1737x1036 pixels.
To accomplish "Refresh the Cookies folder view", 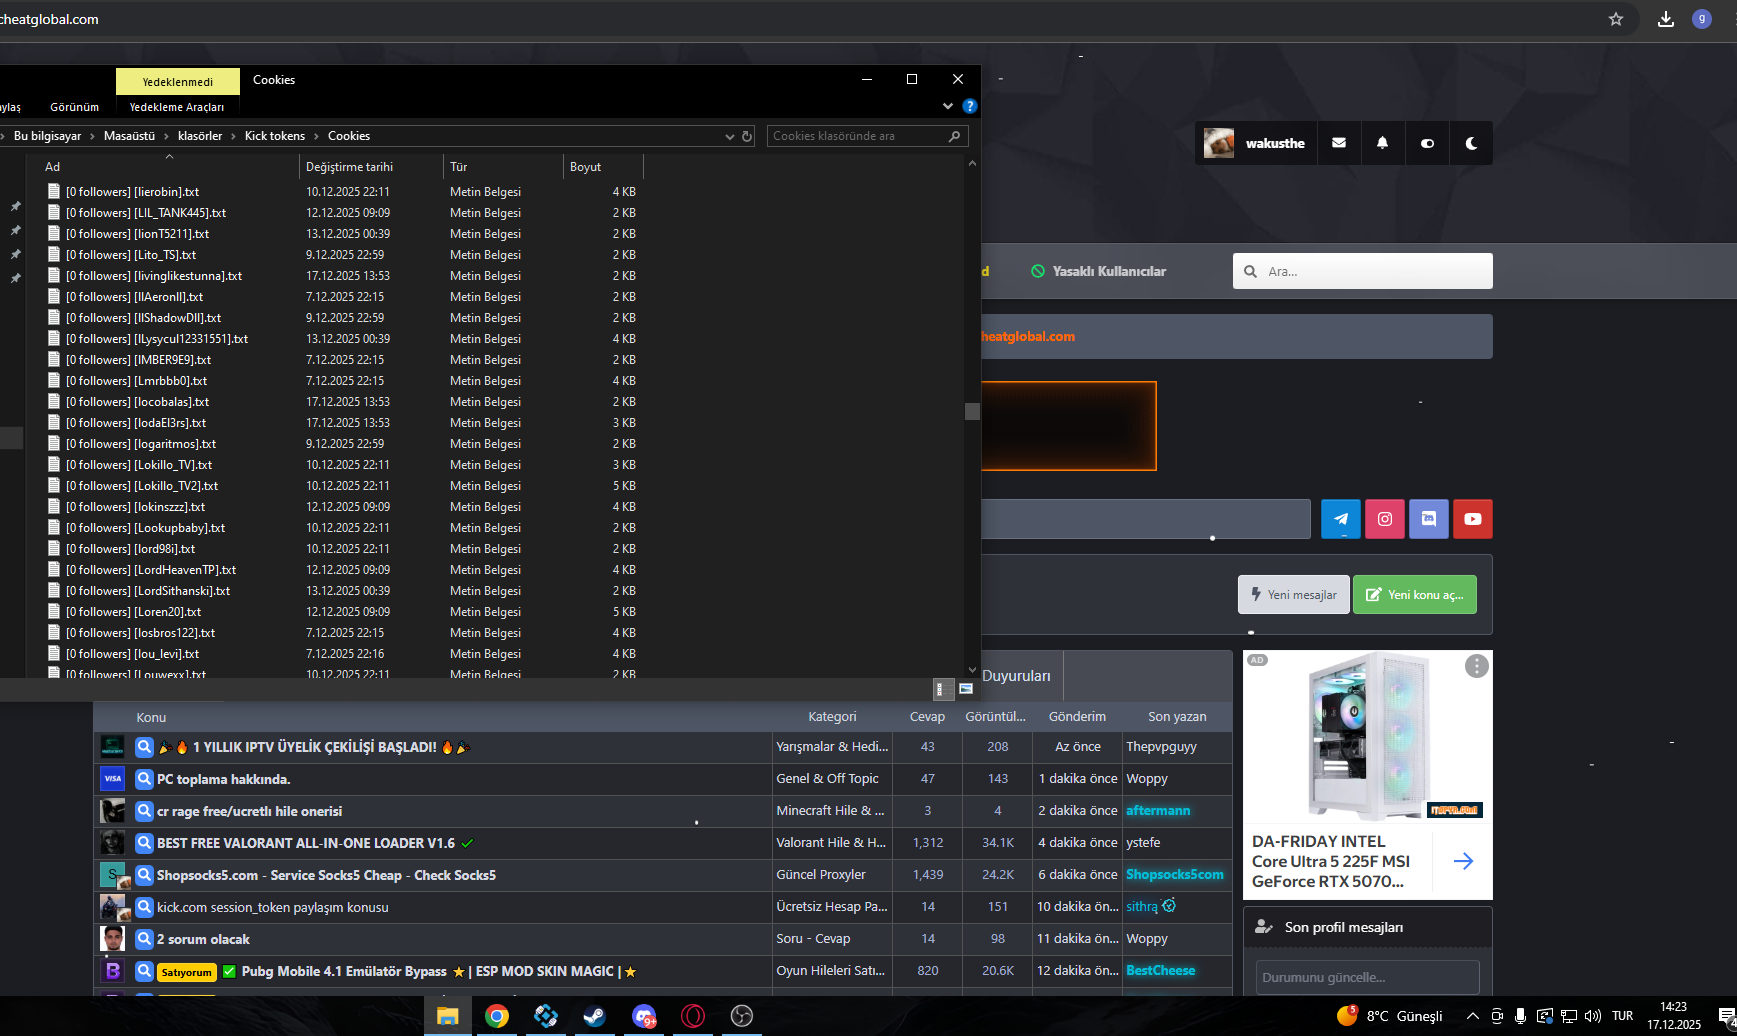I will [x=747, y=136].
